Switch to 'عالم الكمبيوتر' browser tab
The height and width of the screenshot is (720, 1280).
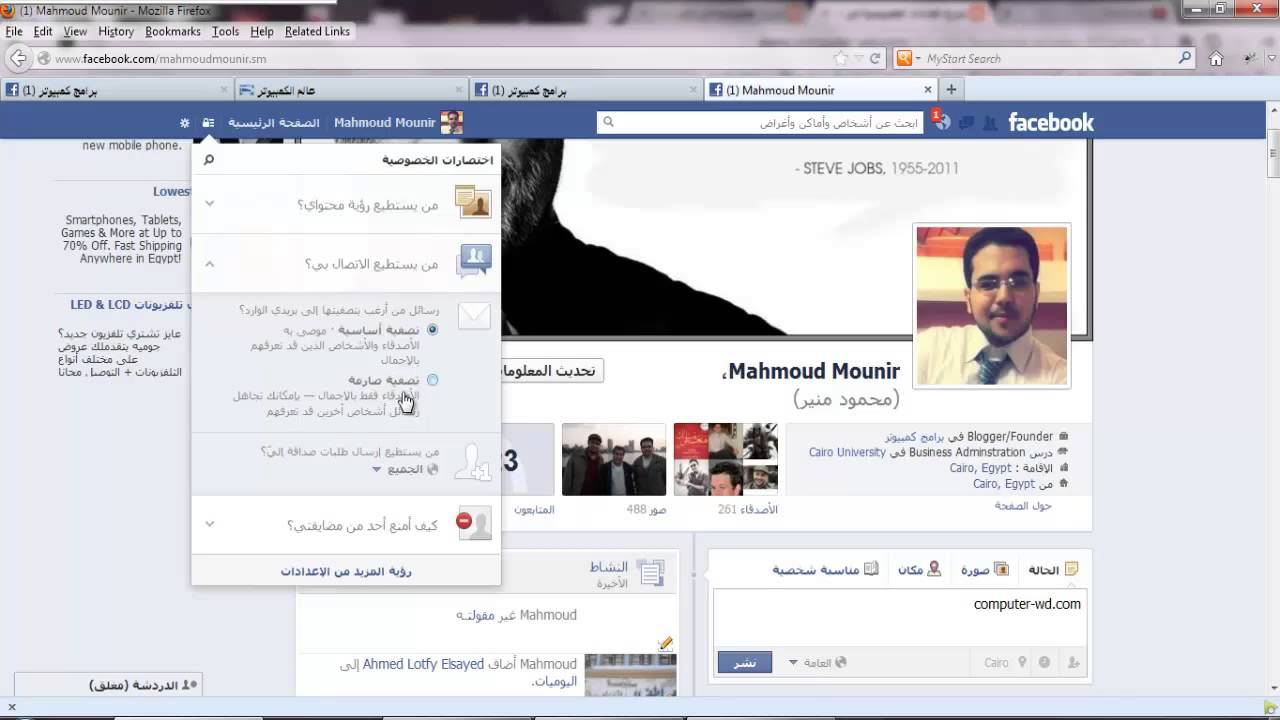(350, 90)
